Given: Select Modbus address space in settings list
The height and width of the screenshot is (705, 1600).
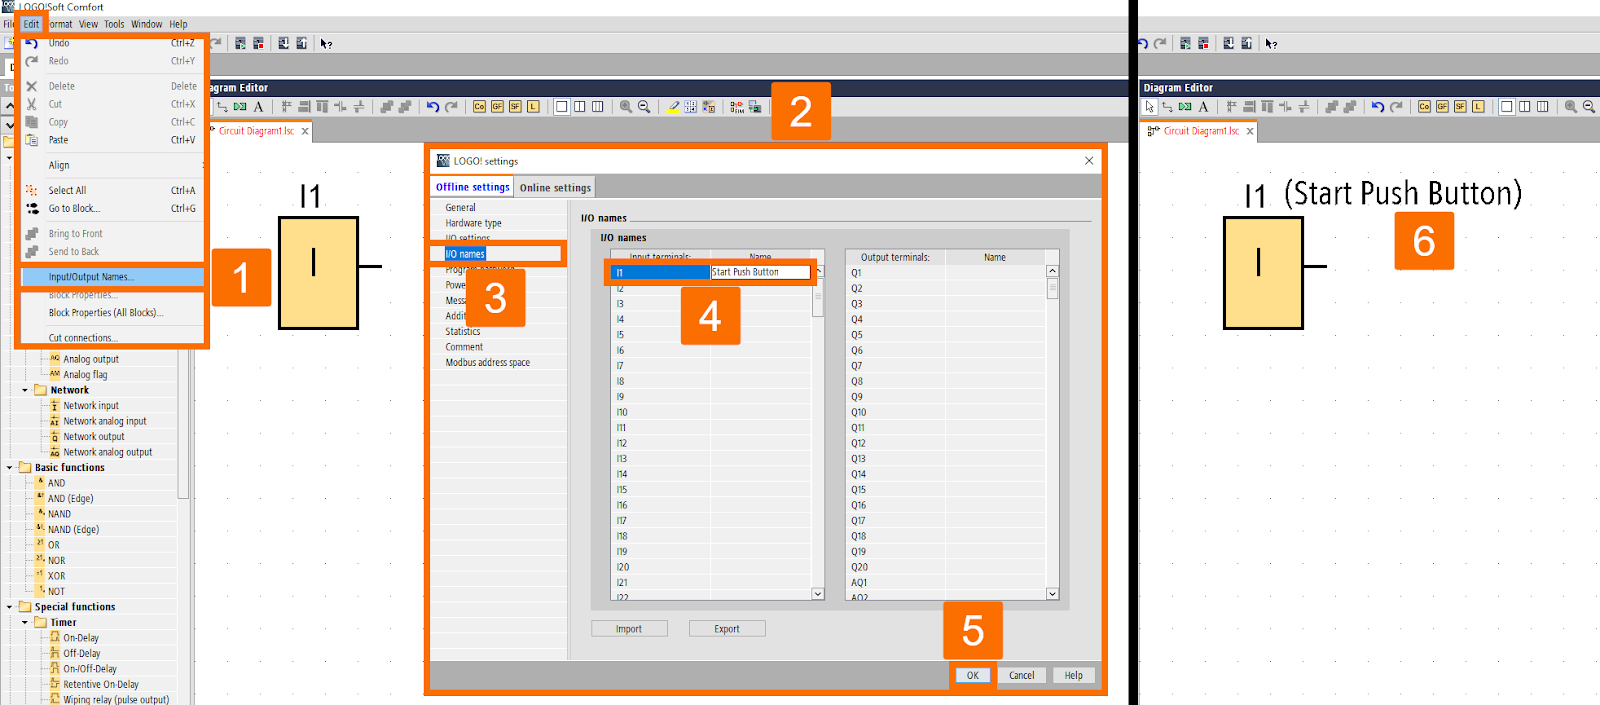Looking at the screenshot, I should 487,363.
